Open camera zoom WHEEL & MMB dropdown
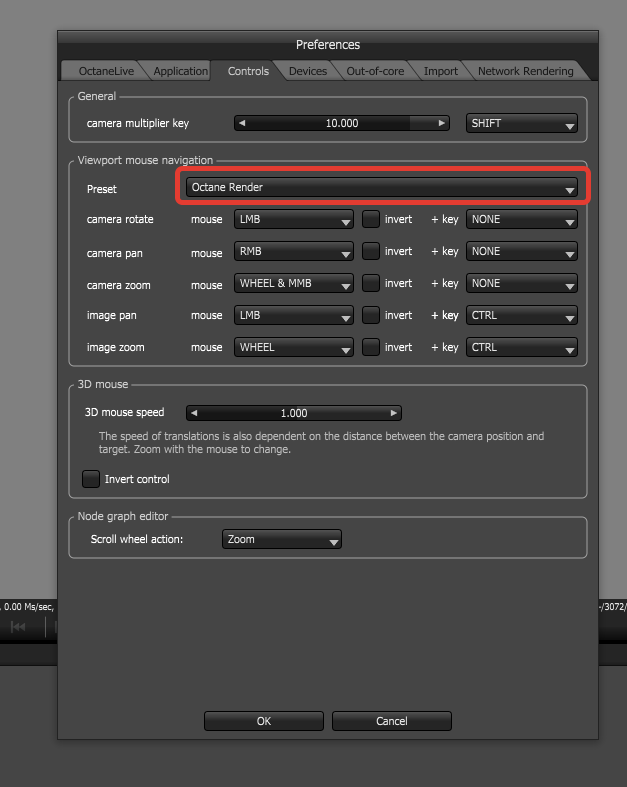Image resolution: width=627 pixels, height=787 pixels. click(294, 284)
